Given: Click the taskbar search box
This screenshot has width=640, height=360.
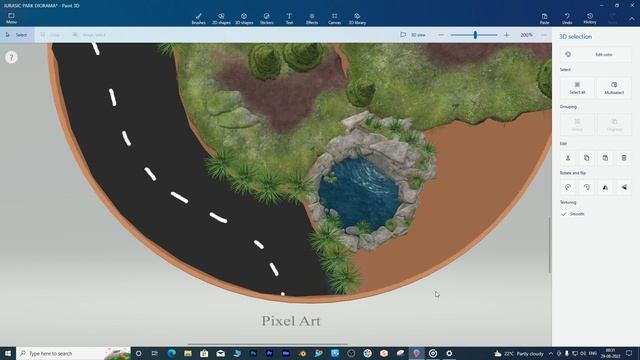Looking at the screenshot, I should pyautogui.click(x=73, y=353).
